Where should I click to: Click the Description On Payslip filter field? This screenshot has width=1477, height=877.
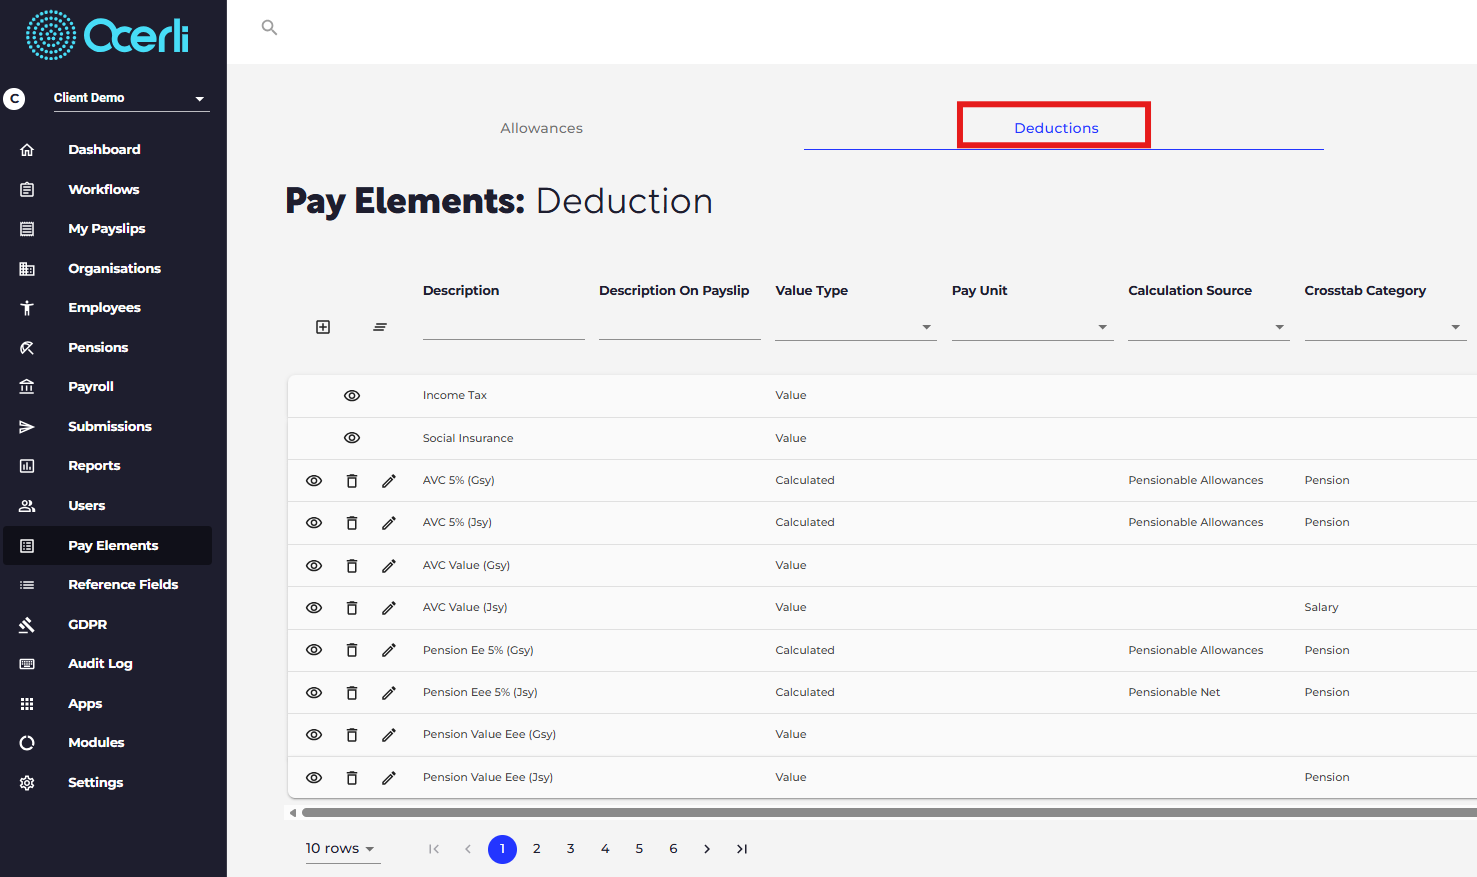680,327
